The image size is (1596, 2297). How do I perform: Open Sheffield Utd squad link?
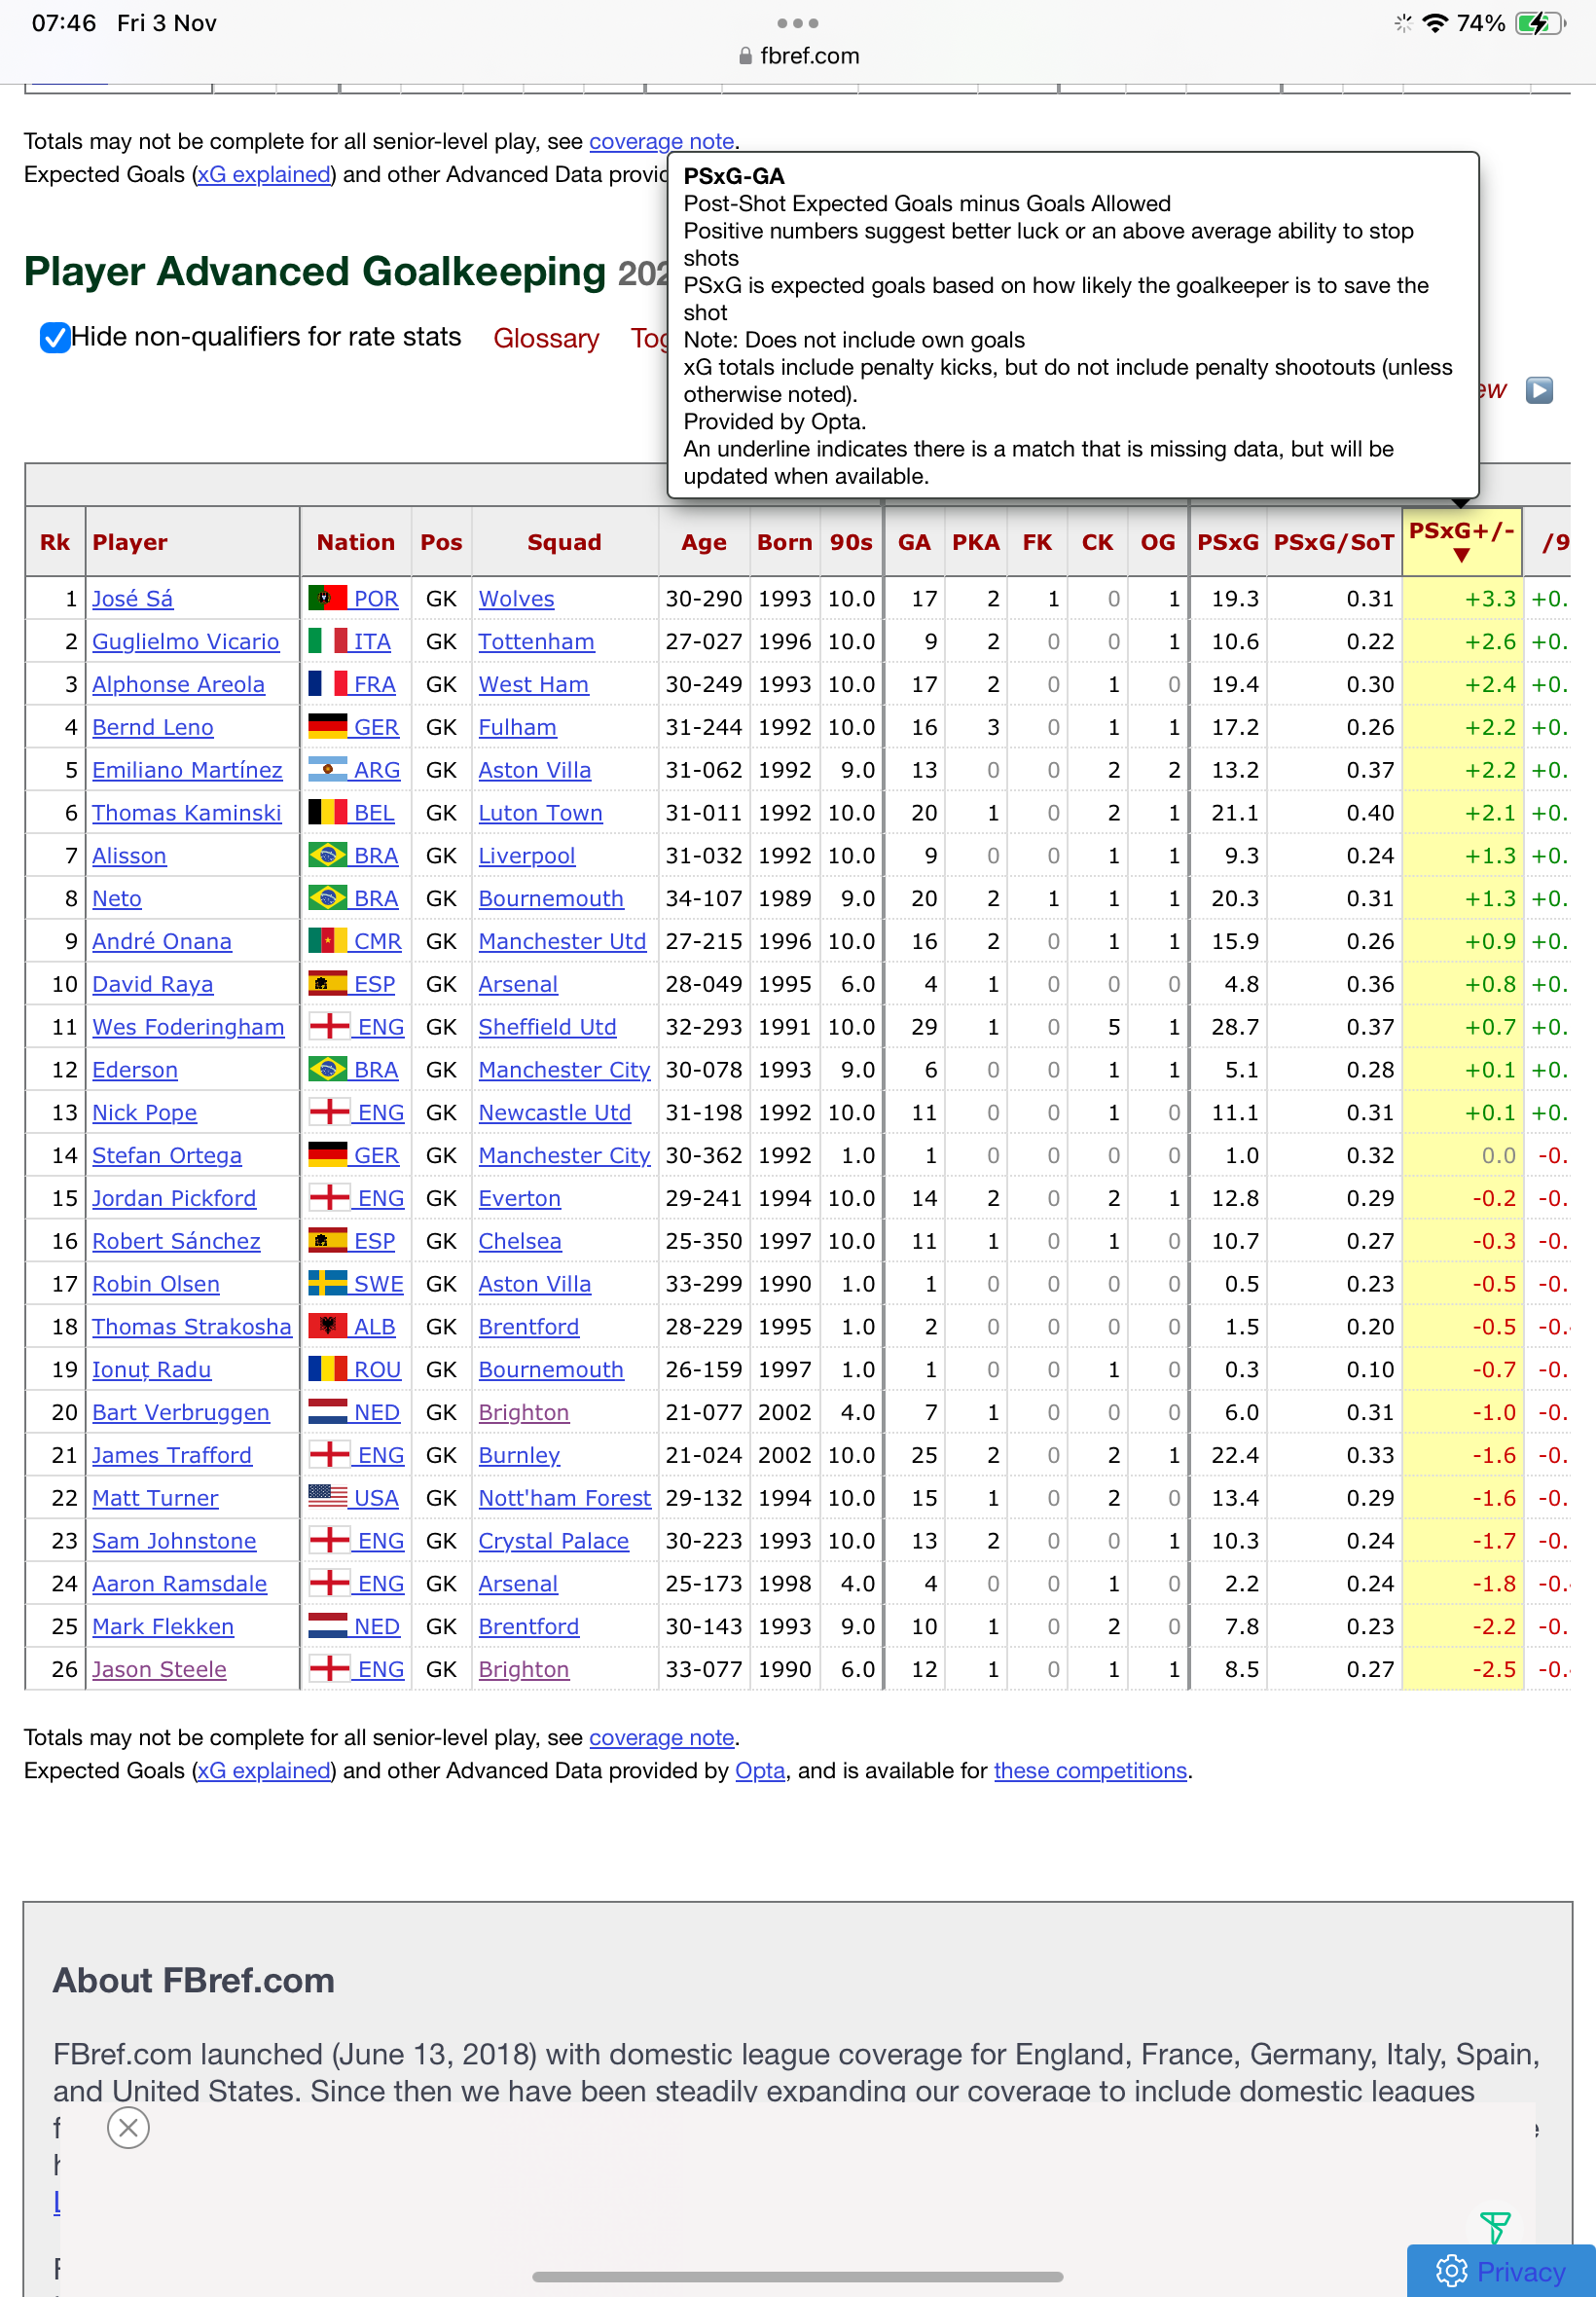[547, 1027]
